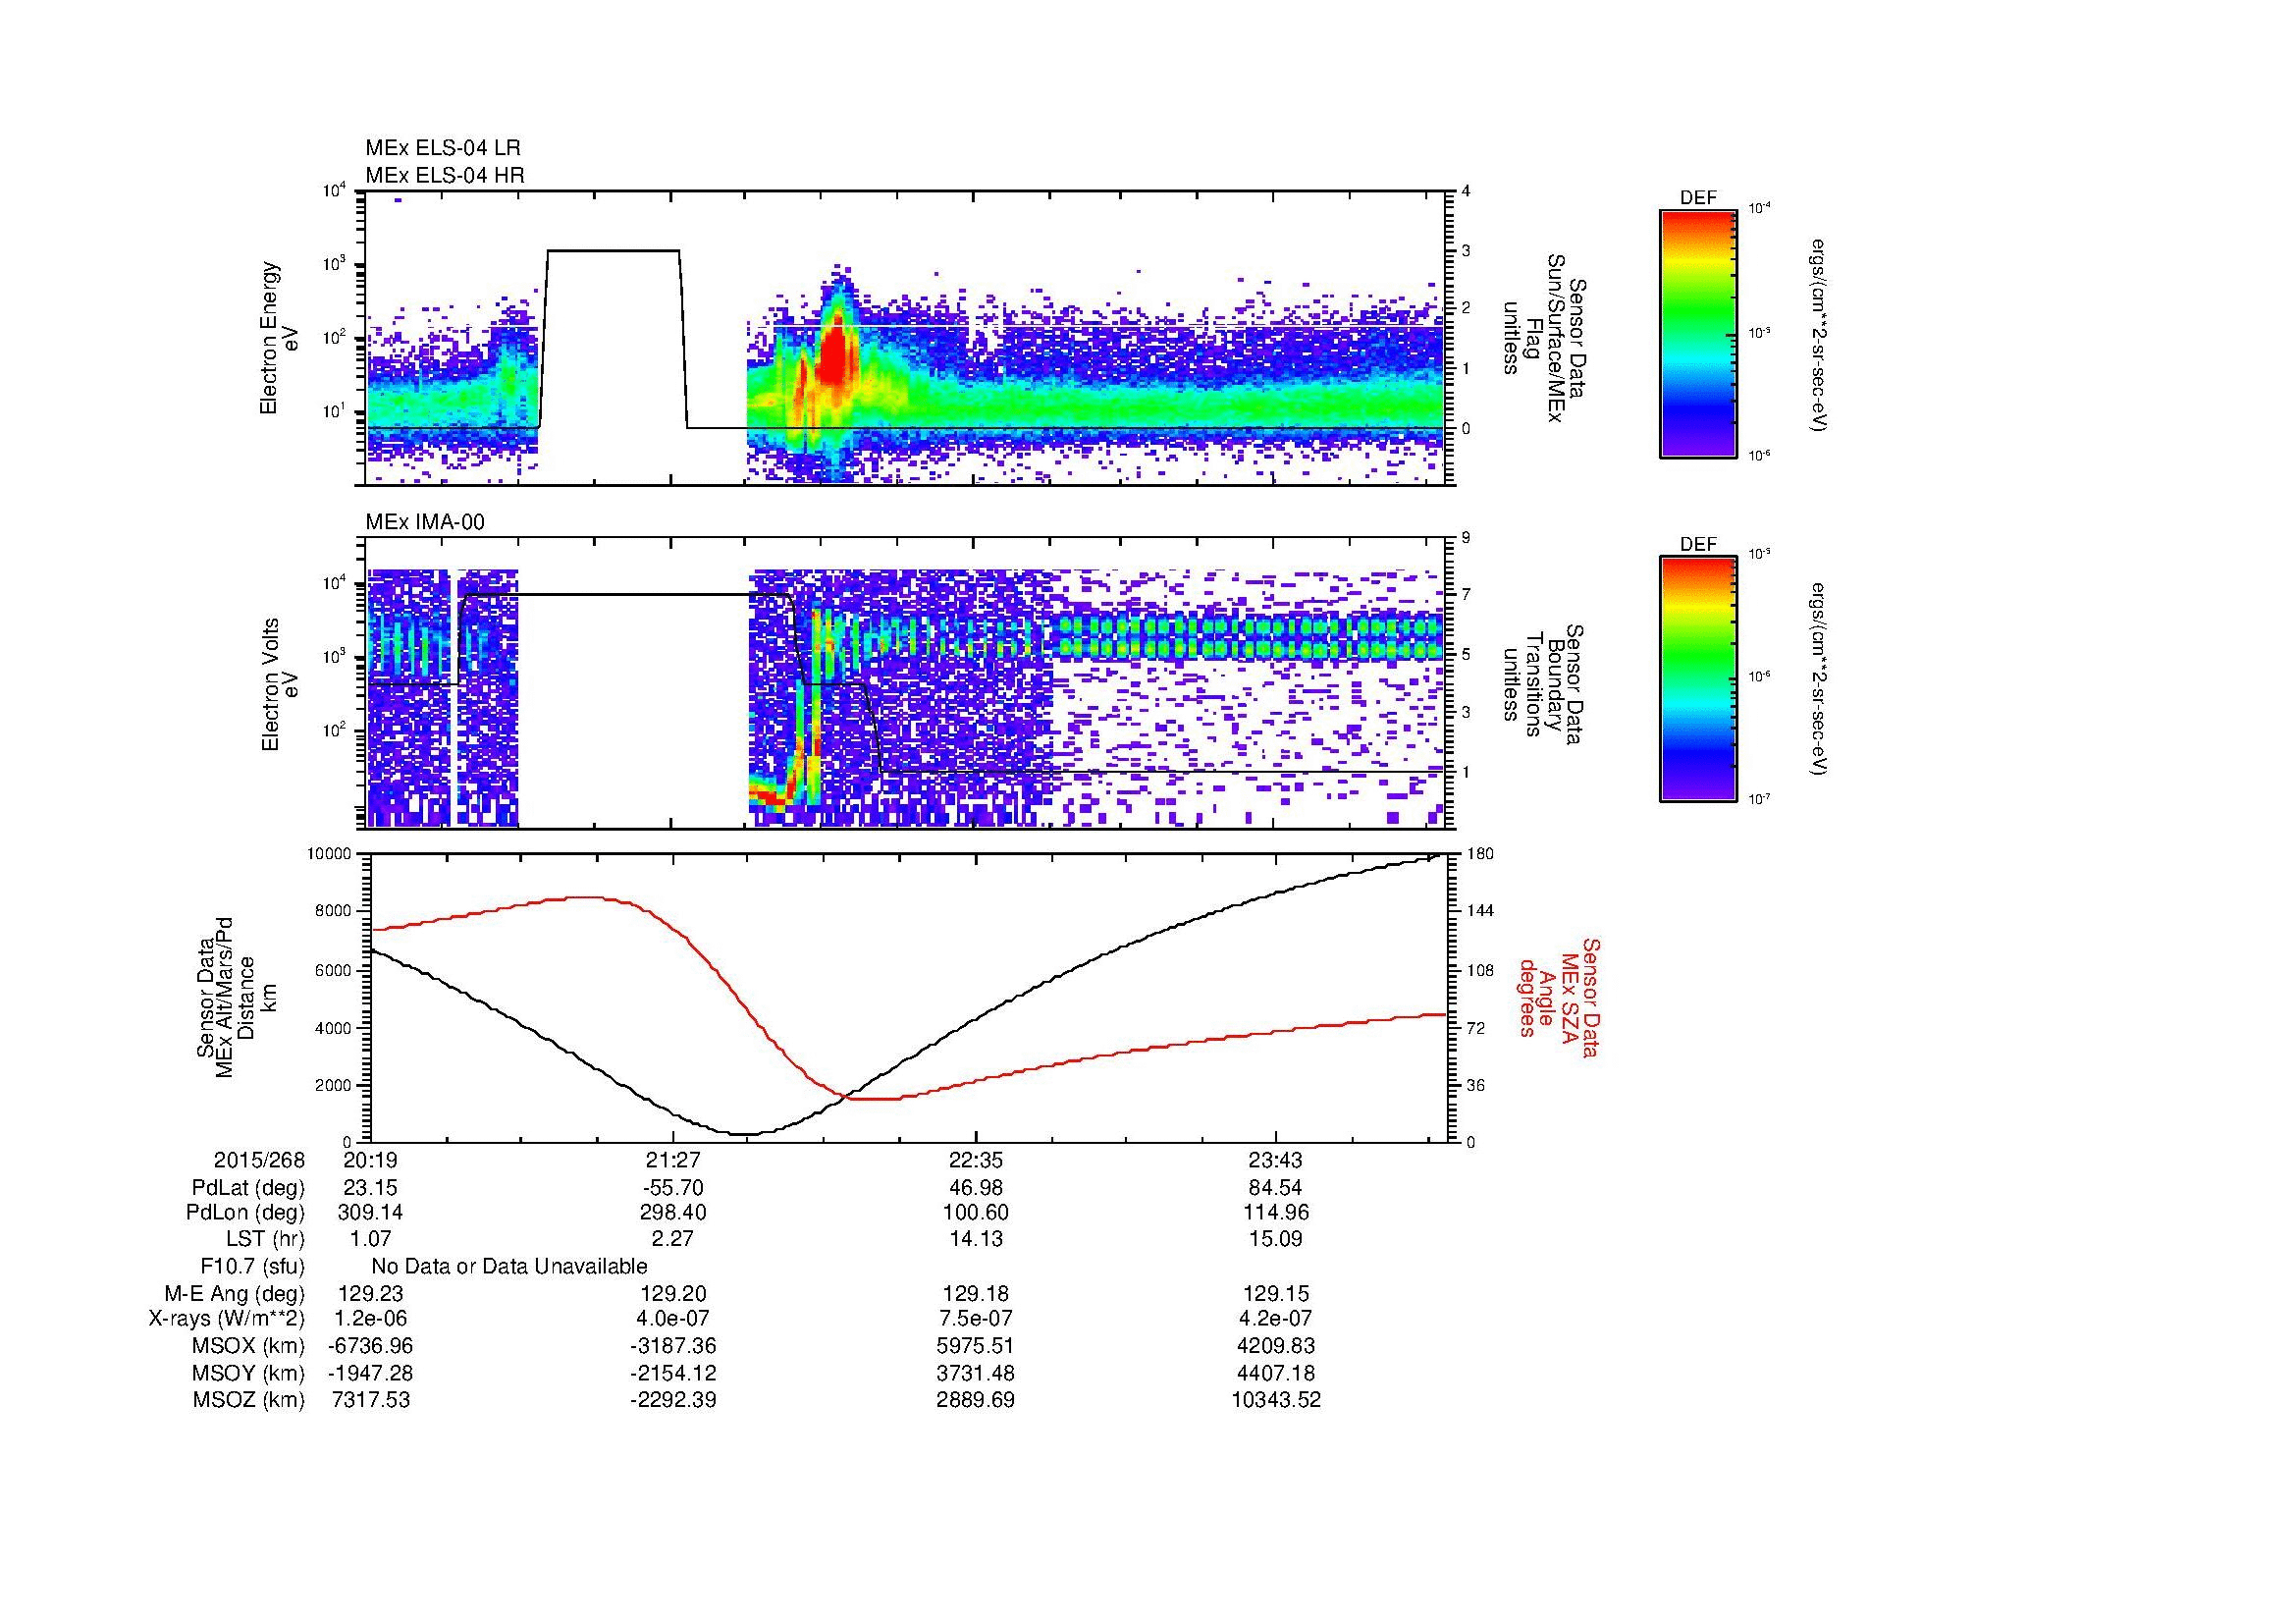Click the 'X-rays (W/m**2)' row label
The image size is (2296, 1623).
[227, 1319]
